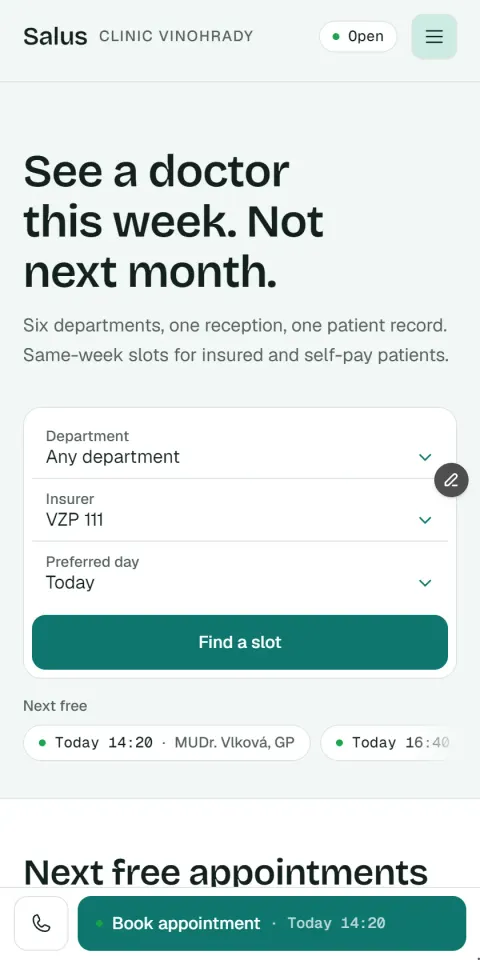
Task: Click the Next free appointments heading
Action: point(225,872)
